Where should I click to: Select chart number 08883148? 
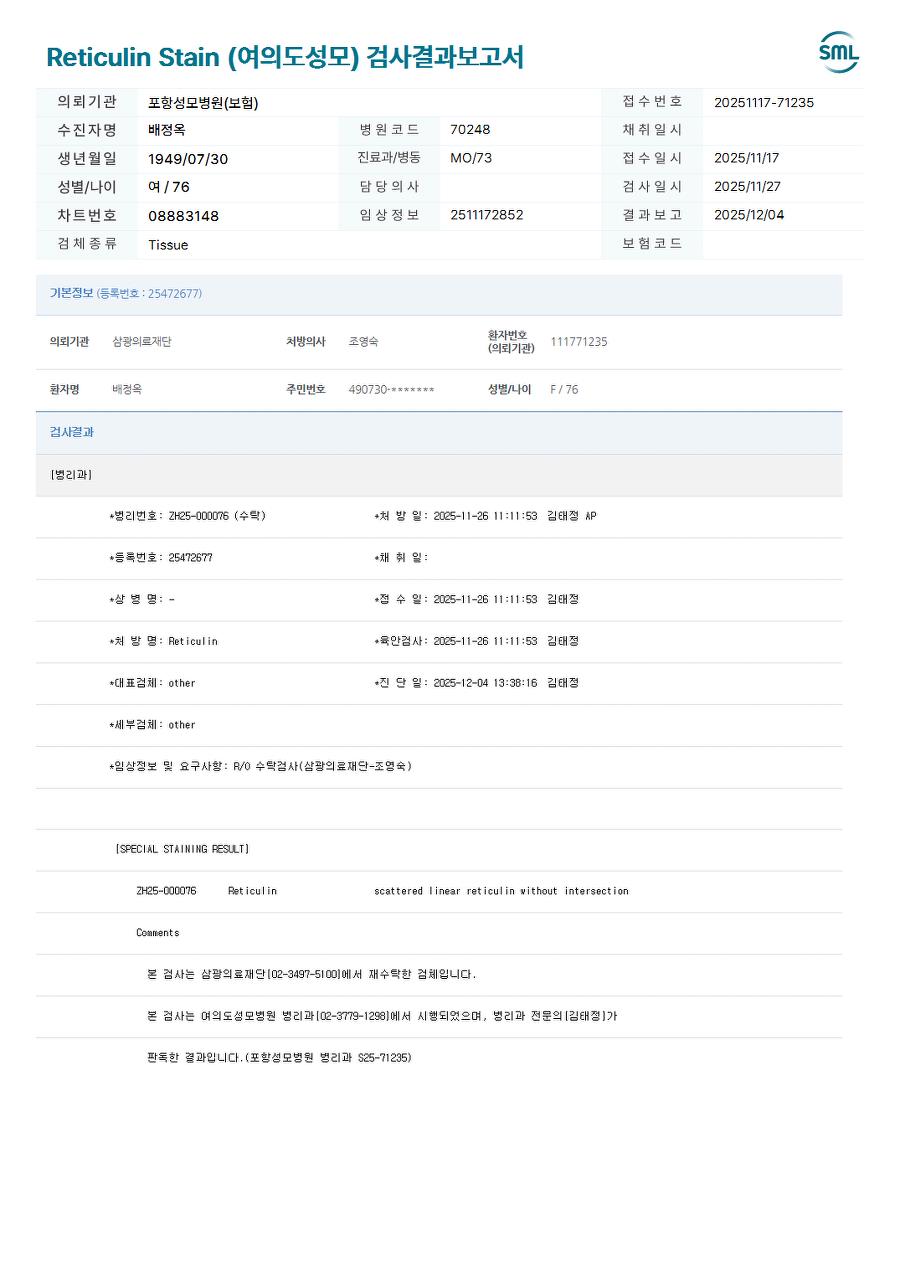pyautogui.click(x=183, y=216)
